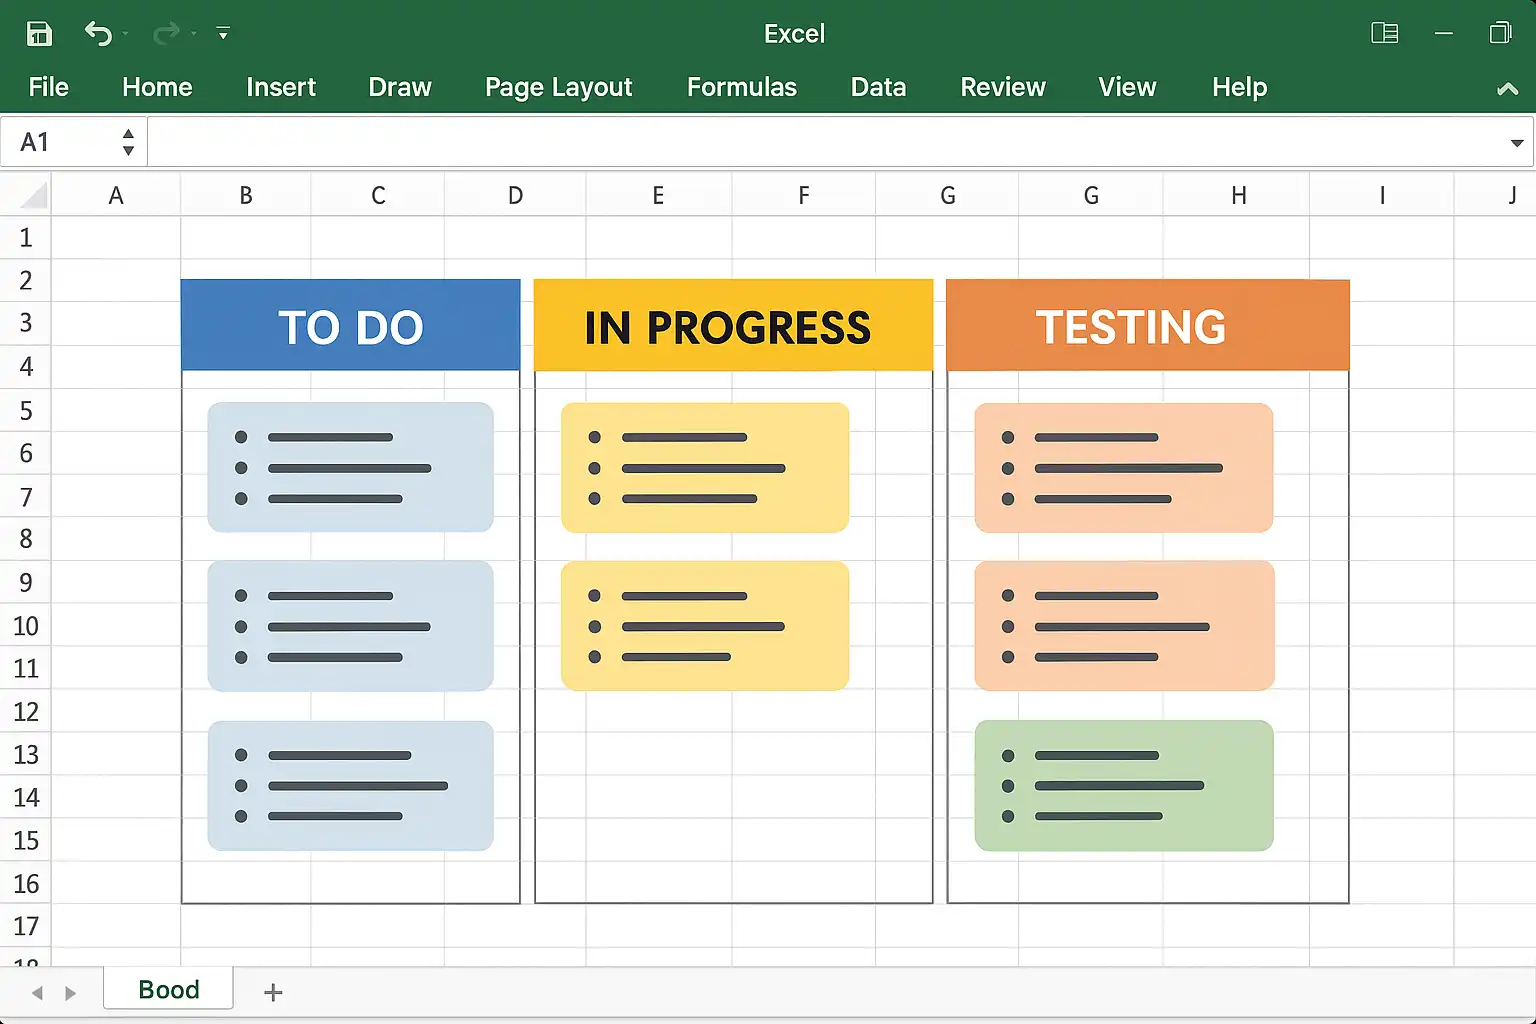Click the ribbon display options icon
The height and width of the screenshot is (1024, 1536).
pyautogui.click(x=1384, y=33)
